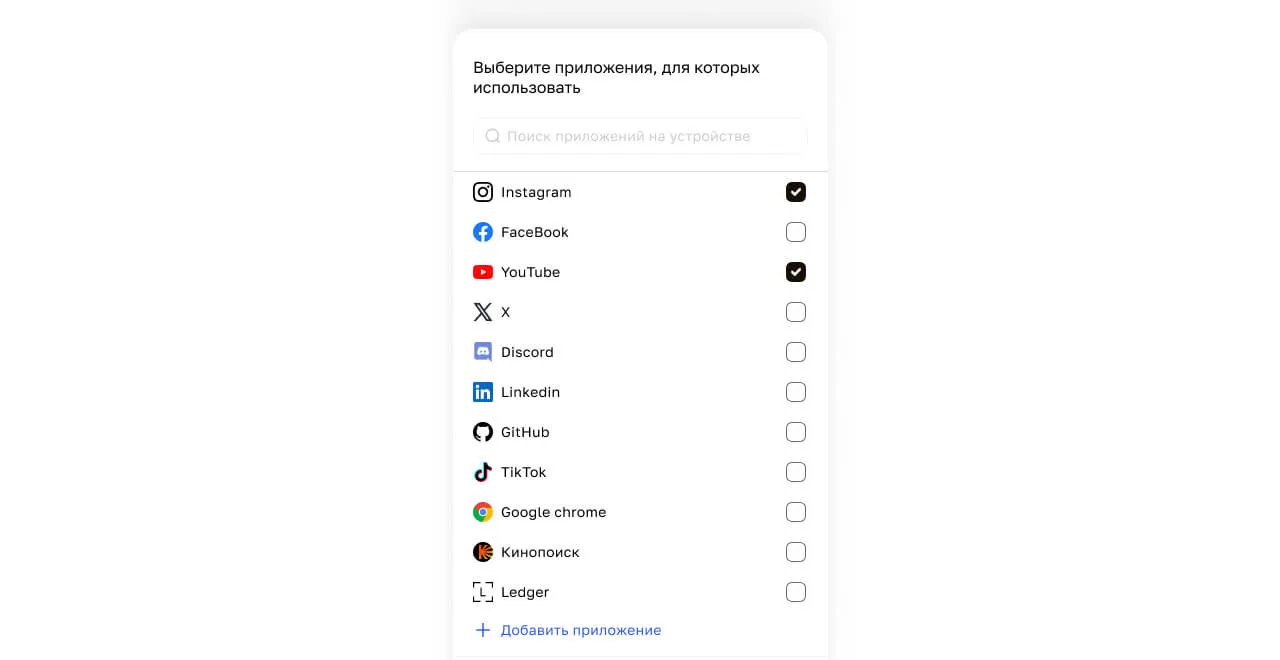Click the X logo icon
The width and height of the screenshot is (1280, 660).
coord(483,312)
